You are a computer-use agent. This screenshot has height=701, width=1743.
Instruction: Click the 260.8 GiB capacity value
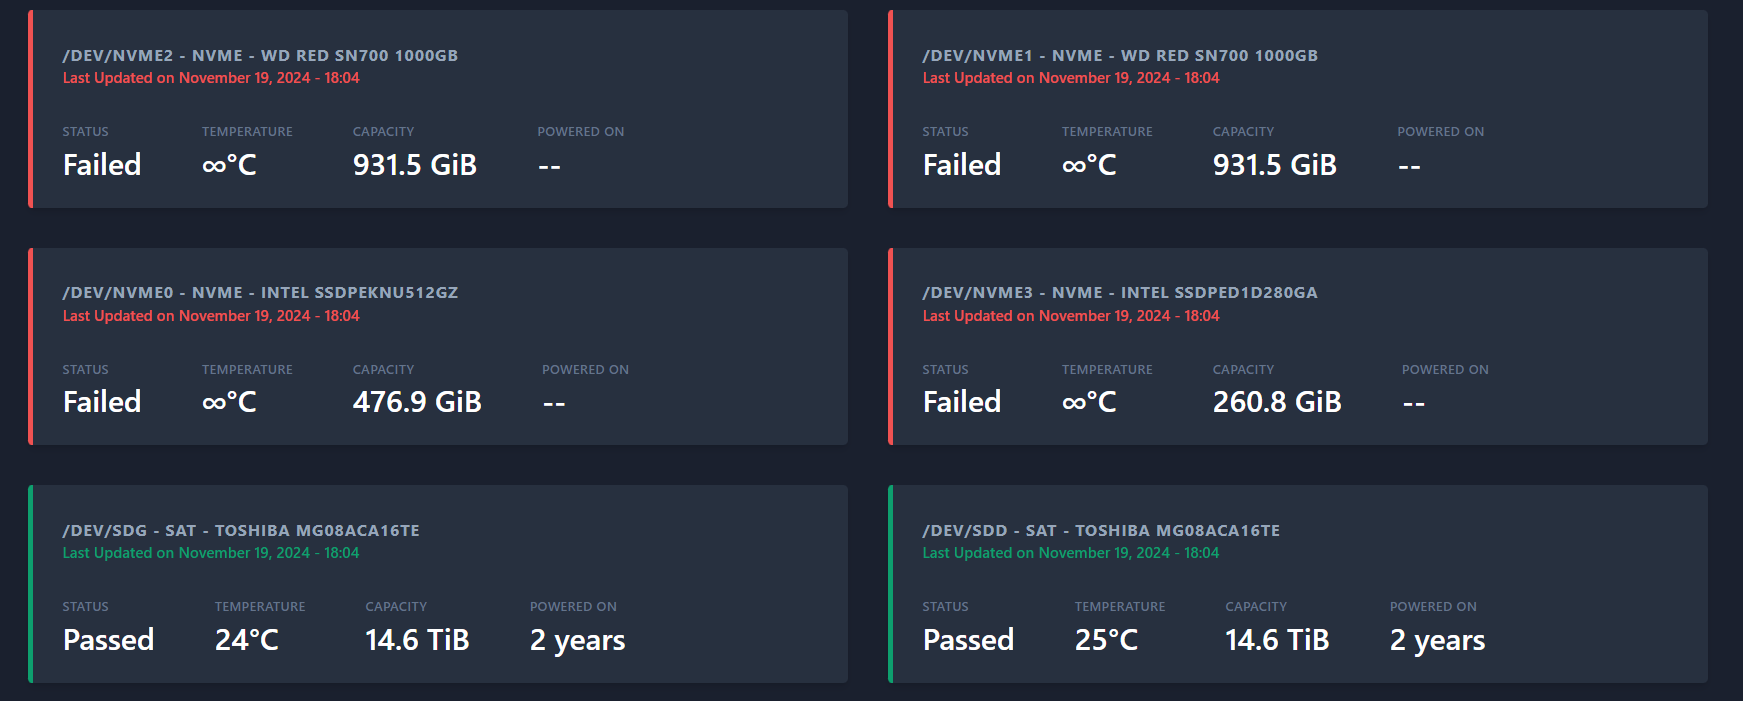pyautogui.click(x=1277, y=402)
